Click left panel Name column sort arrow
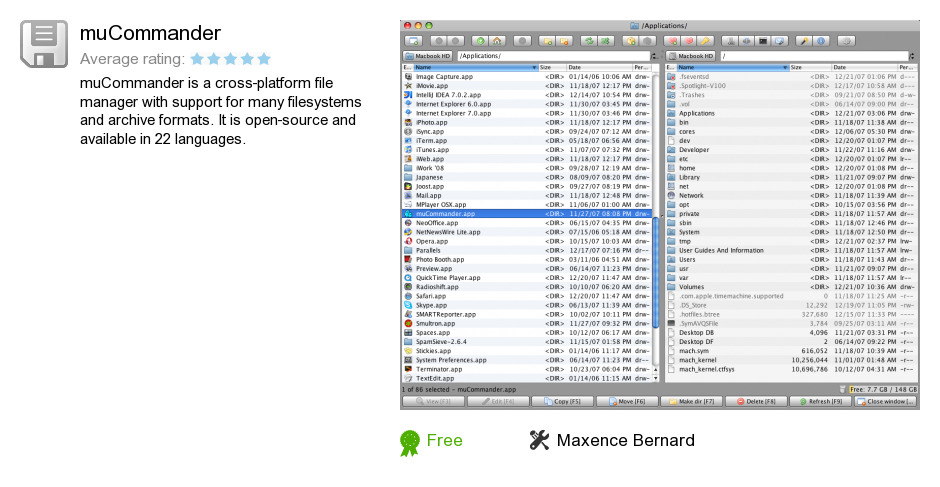This screenshot has height=487, width=940. [x=534, y=68]
